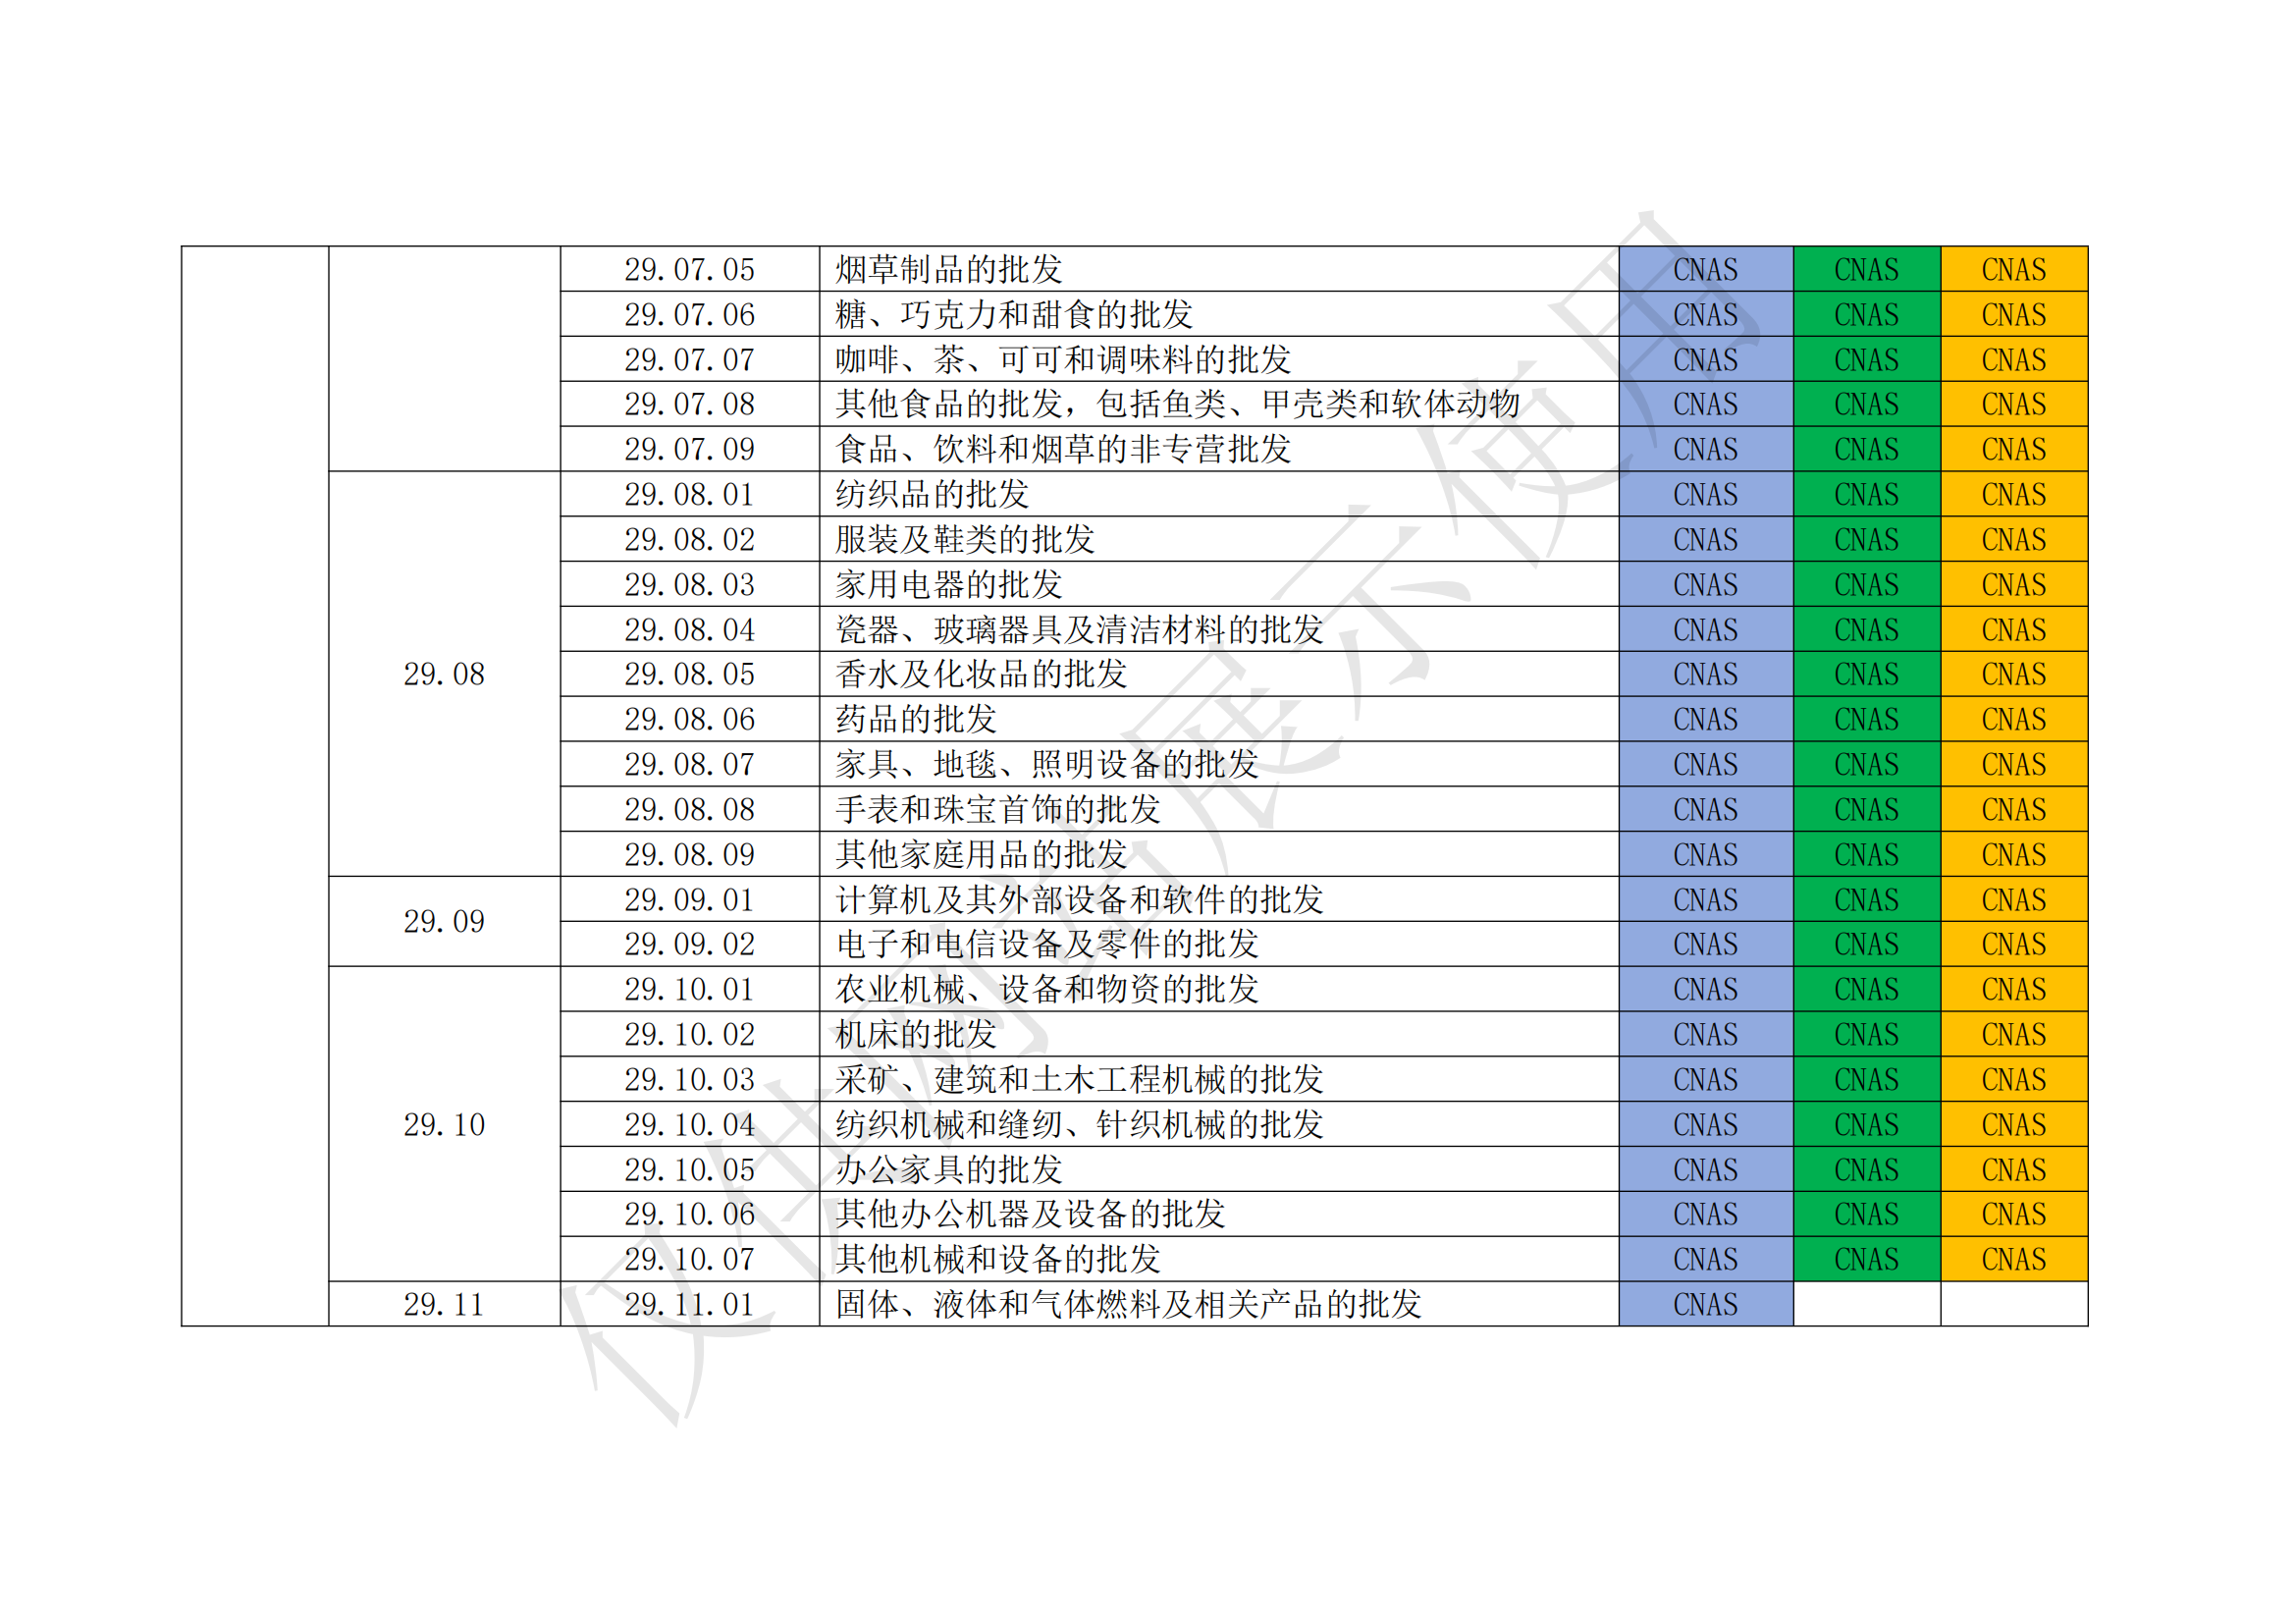Select the code cell 29.07.07
This screenshot has width=2296, height=1623.
click(x=689, y=359)
